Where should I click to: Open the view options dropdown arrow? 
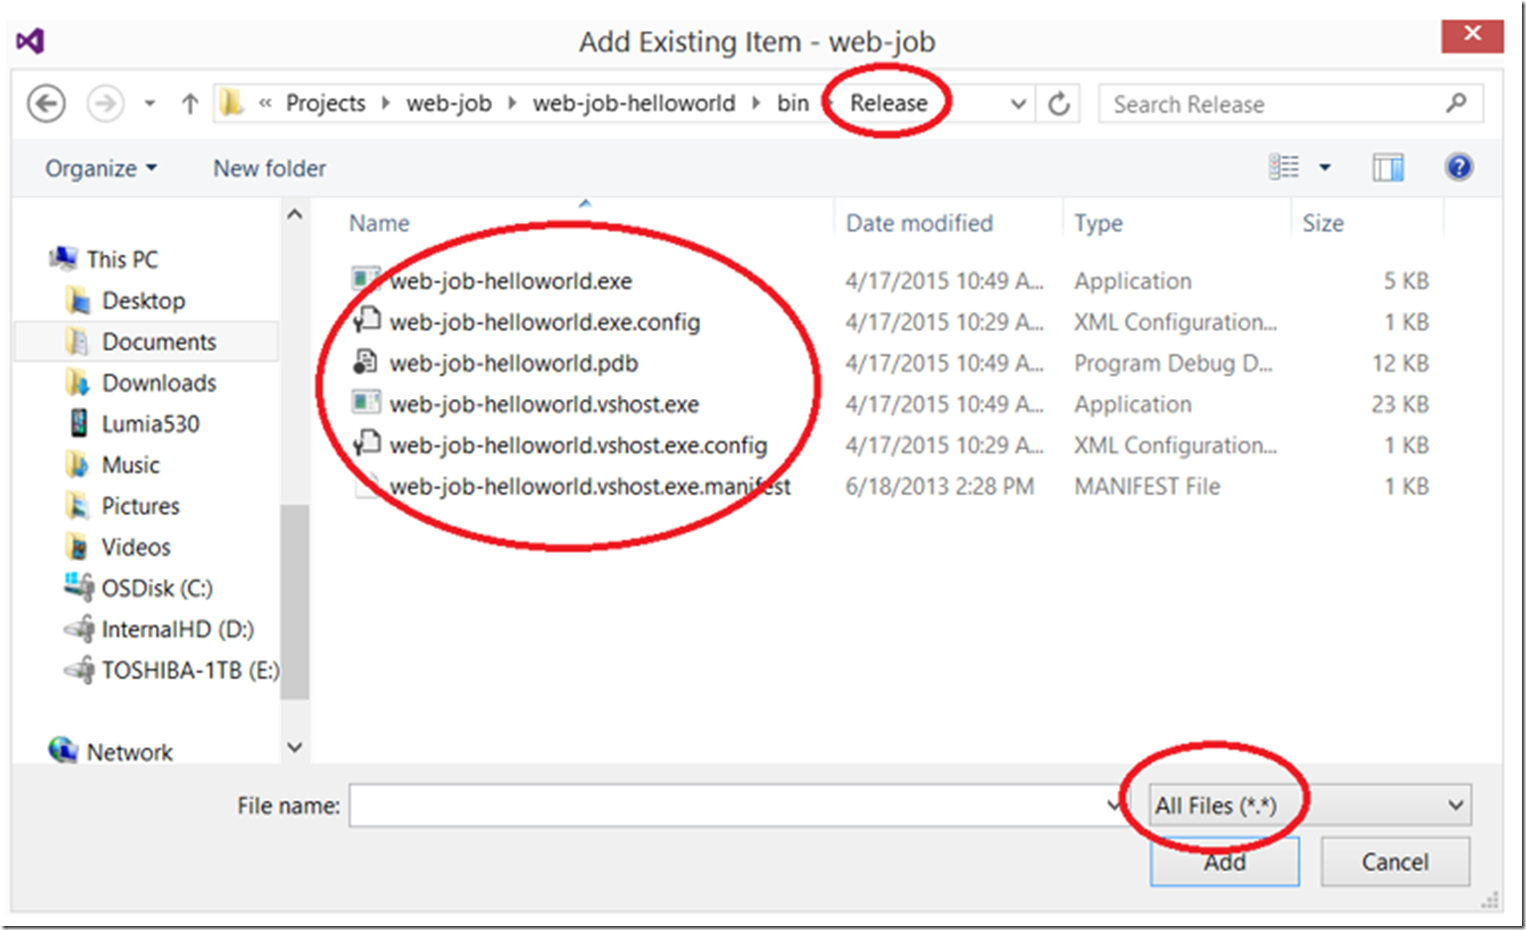(1325, 168)
